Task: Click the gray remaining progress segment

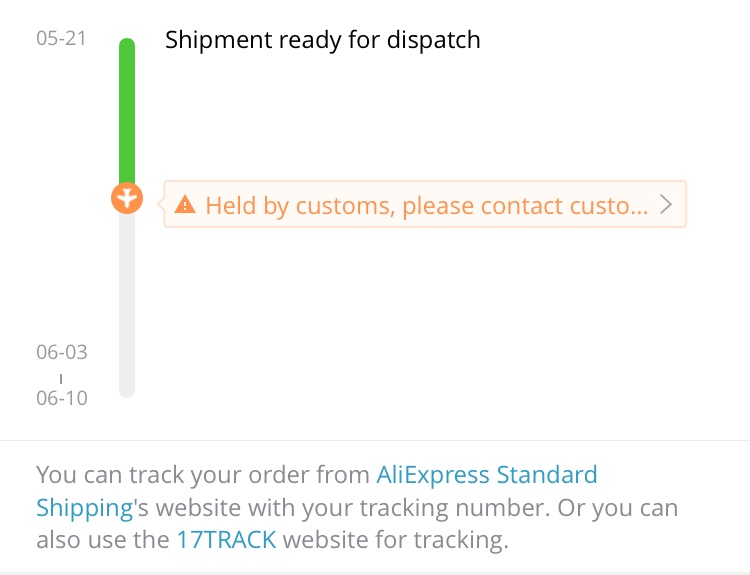Action: click(x=127, y=300)
